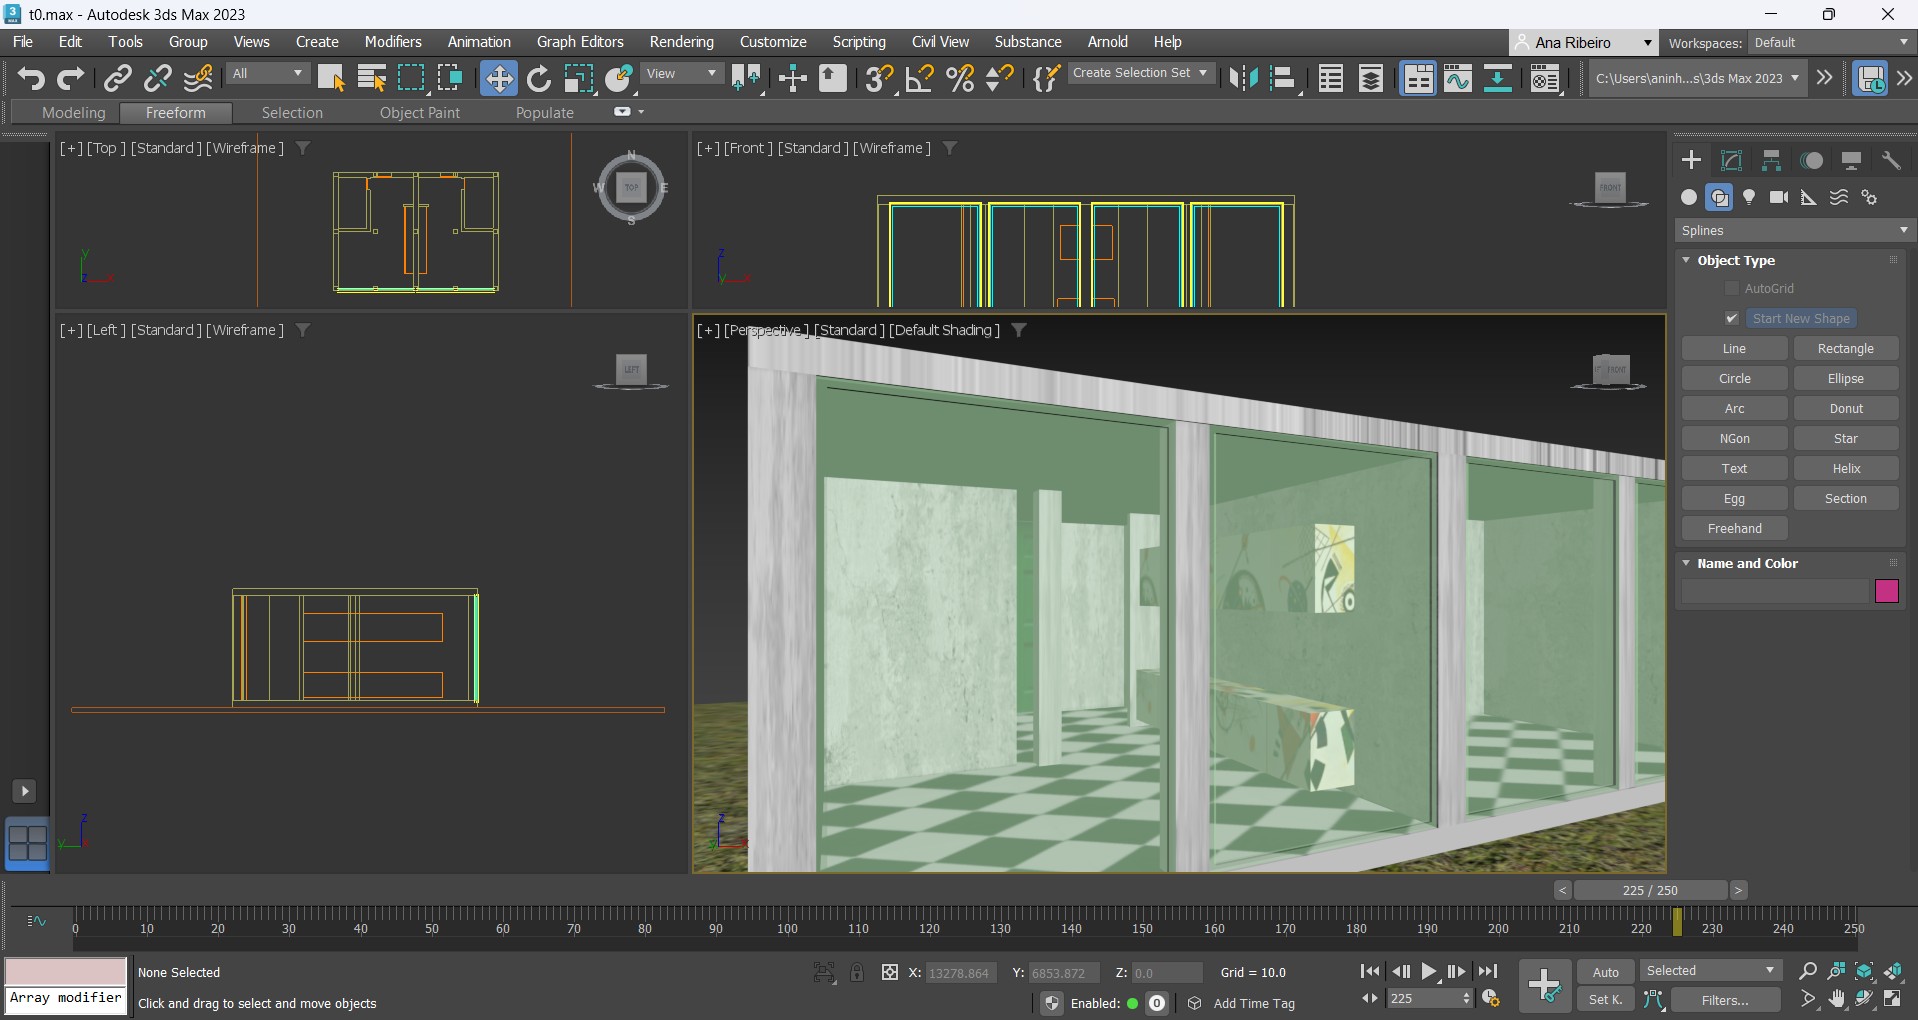Switch to the Object Paint tab
This screenshot has width=1918, height=1020.
click(x=419, y=113)
